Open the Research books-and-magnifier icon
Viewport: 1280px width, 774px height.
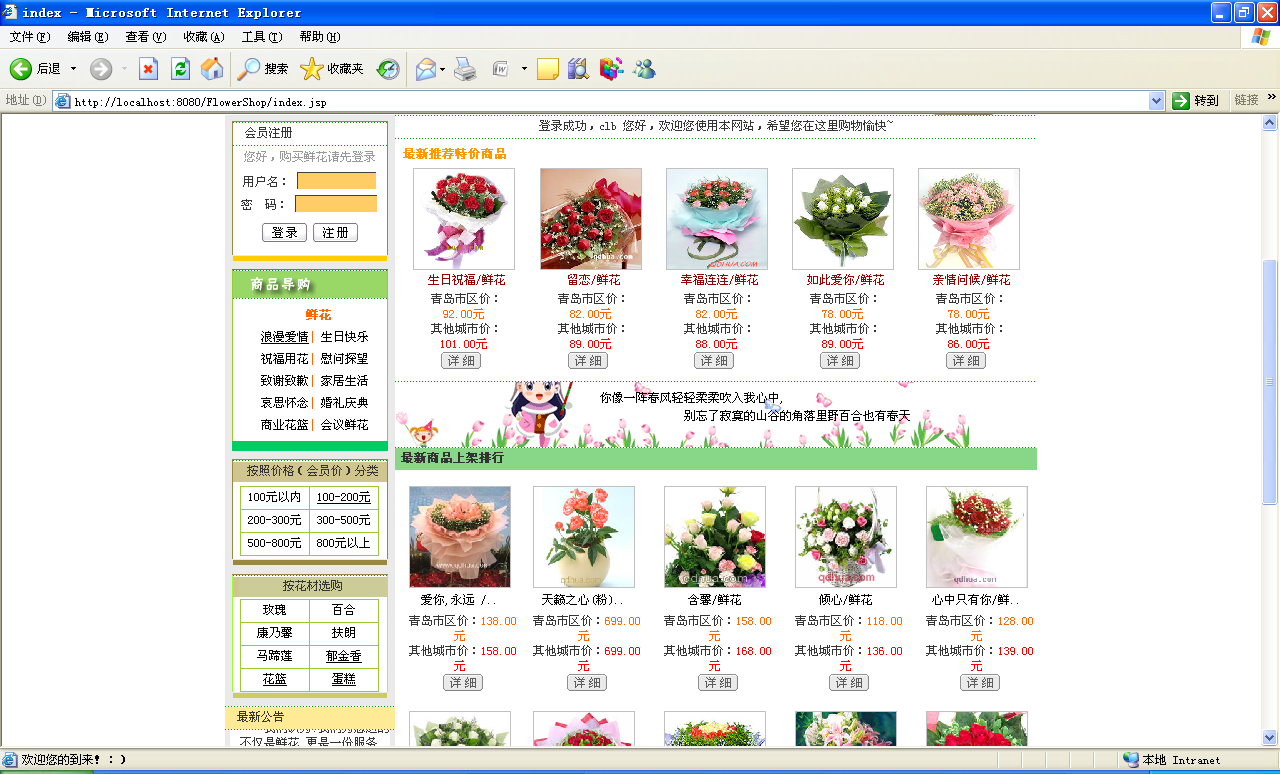tap(578, 69)
